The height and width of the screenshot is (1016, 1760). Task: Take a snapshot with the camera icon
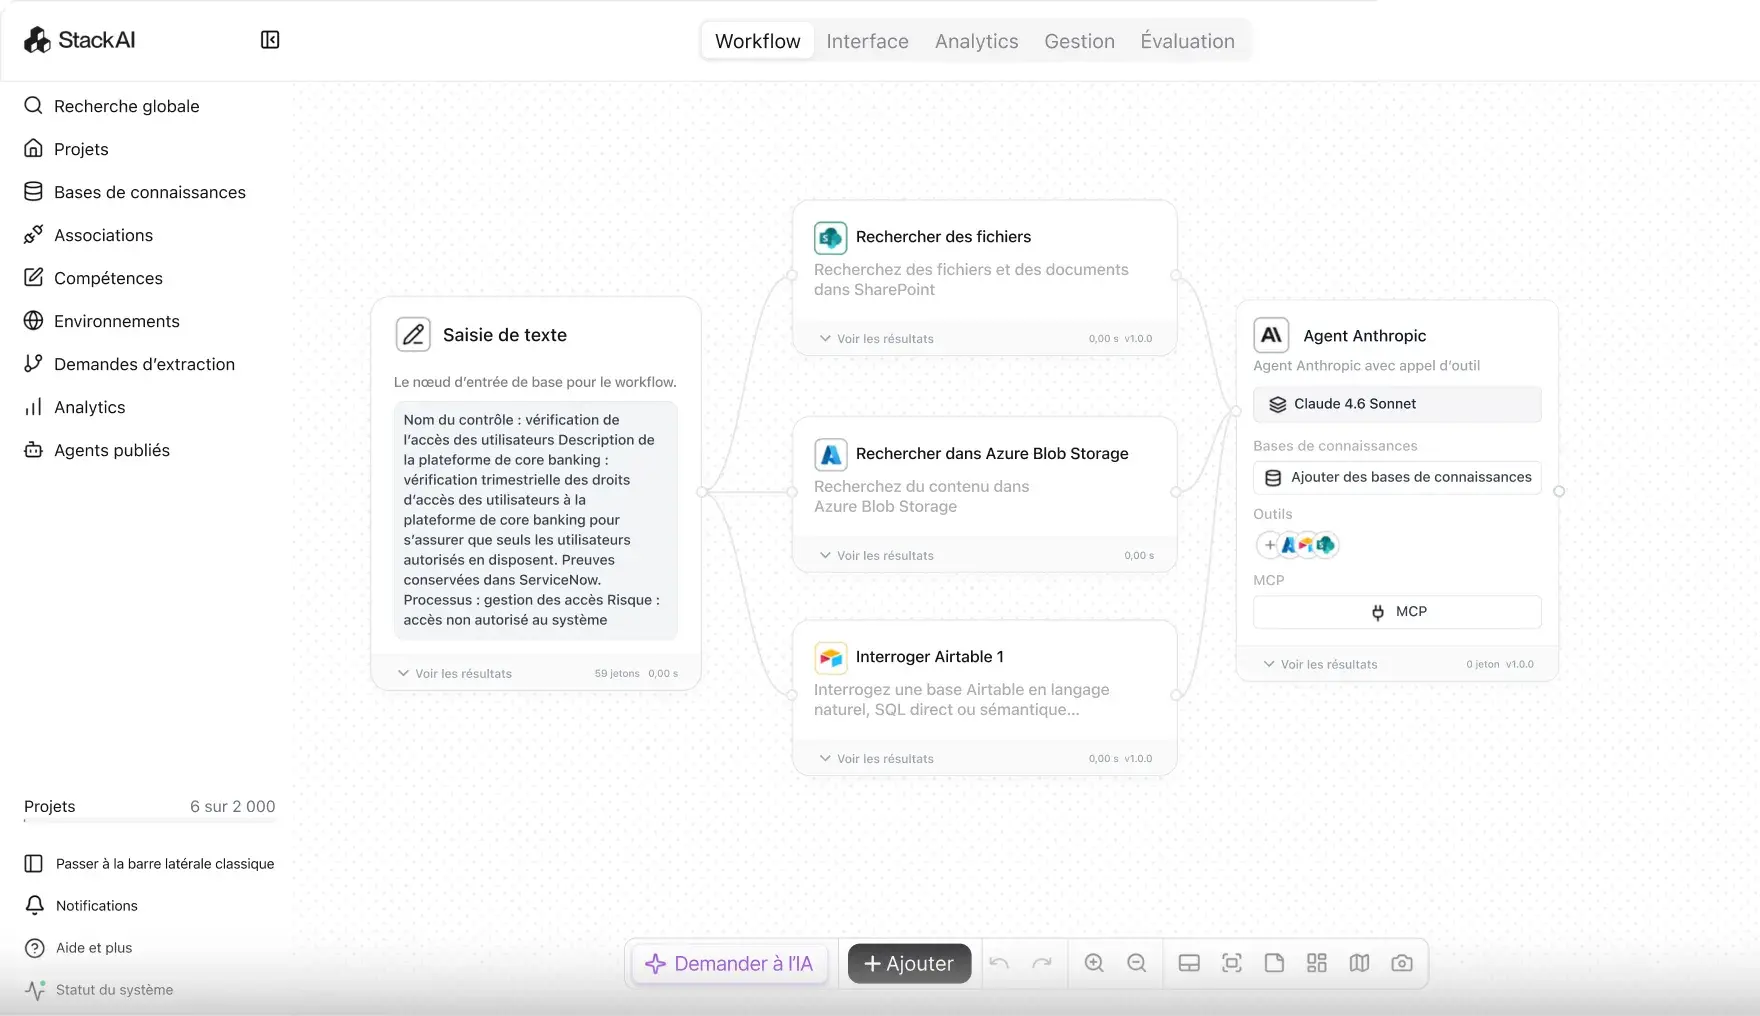[1402, 963]
